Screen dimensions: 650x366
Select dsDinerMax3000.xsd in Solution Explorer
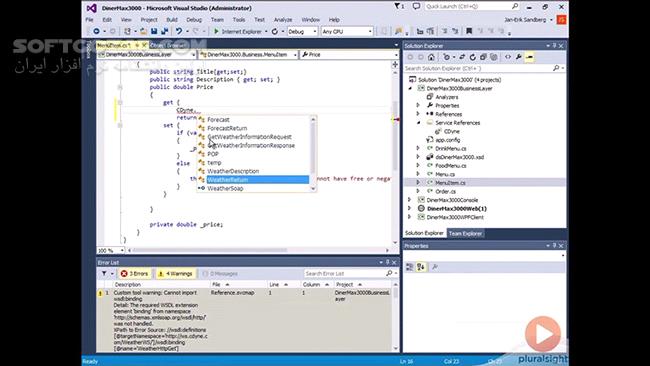pyautogui.click(x=459, y=157)
